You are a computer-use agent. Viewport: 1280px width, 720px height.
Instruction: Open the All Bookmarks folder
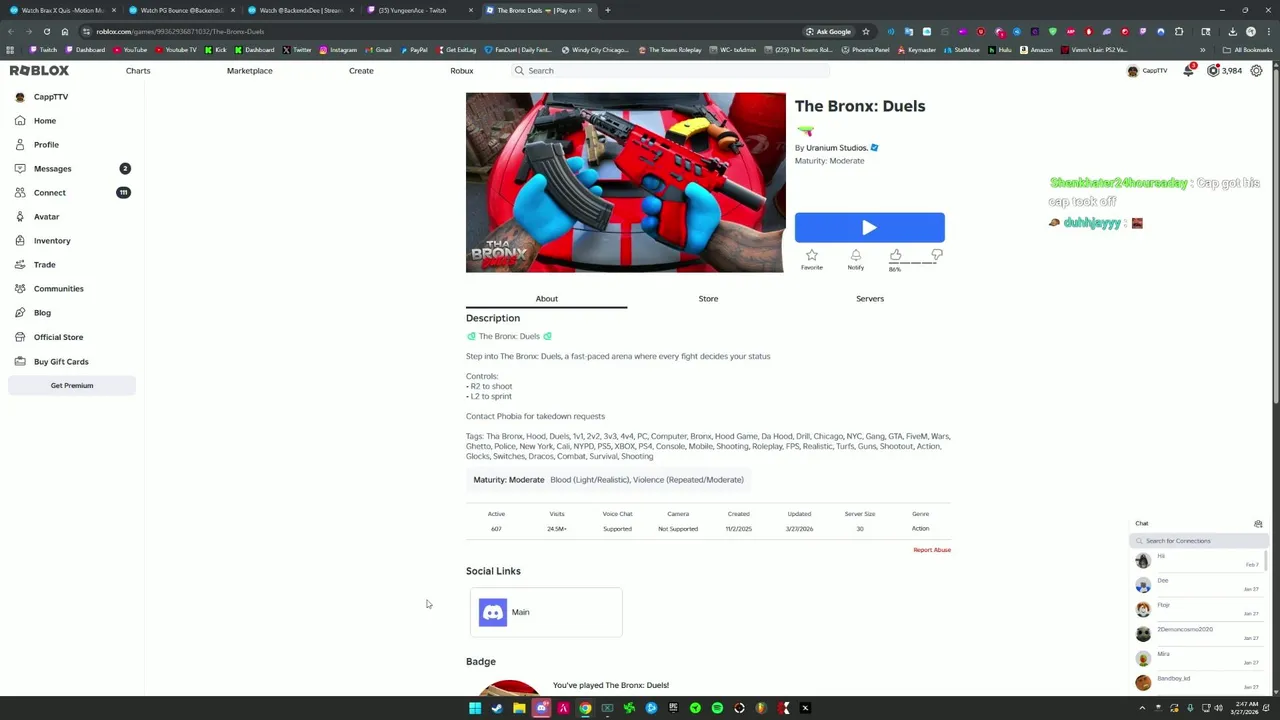pos(1248,50)
